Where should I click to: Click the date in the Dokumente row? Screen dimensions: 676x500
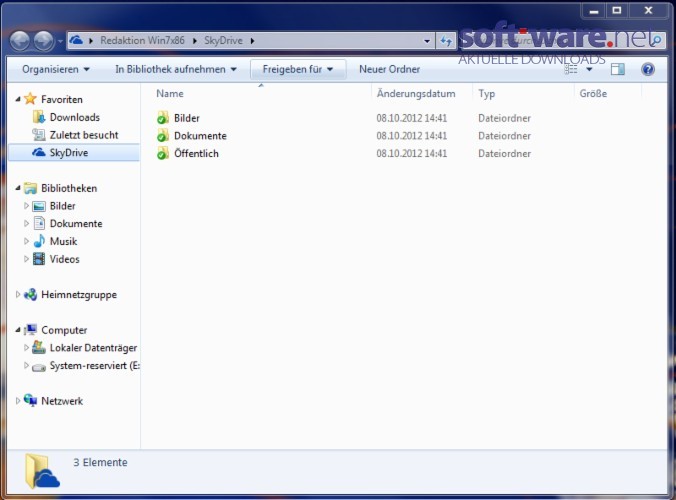click(411, 136)
